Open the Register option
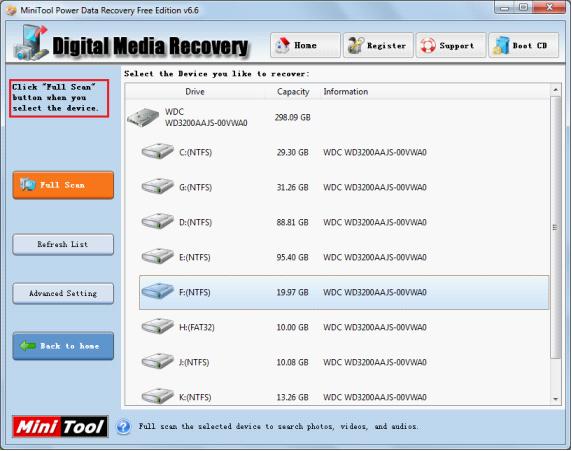 tap(378, 45)
